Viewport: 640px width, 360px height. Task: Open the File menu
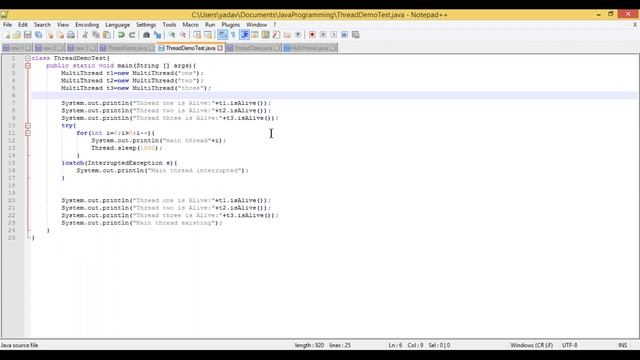[7, 25]
